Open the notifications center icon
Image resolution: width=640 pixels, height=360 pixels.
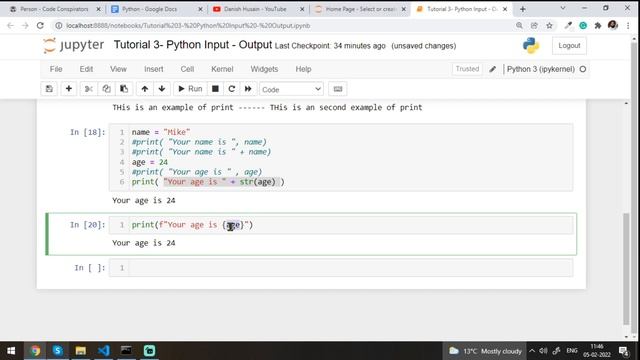[x=624, y=351]
